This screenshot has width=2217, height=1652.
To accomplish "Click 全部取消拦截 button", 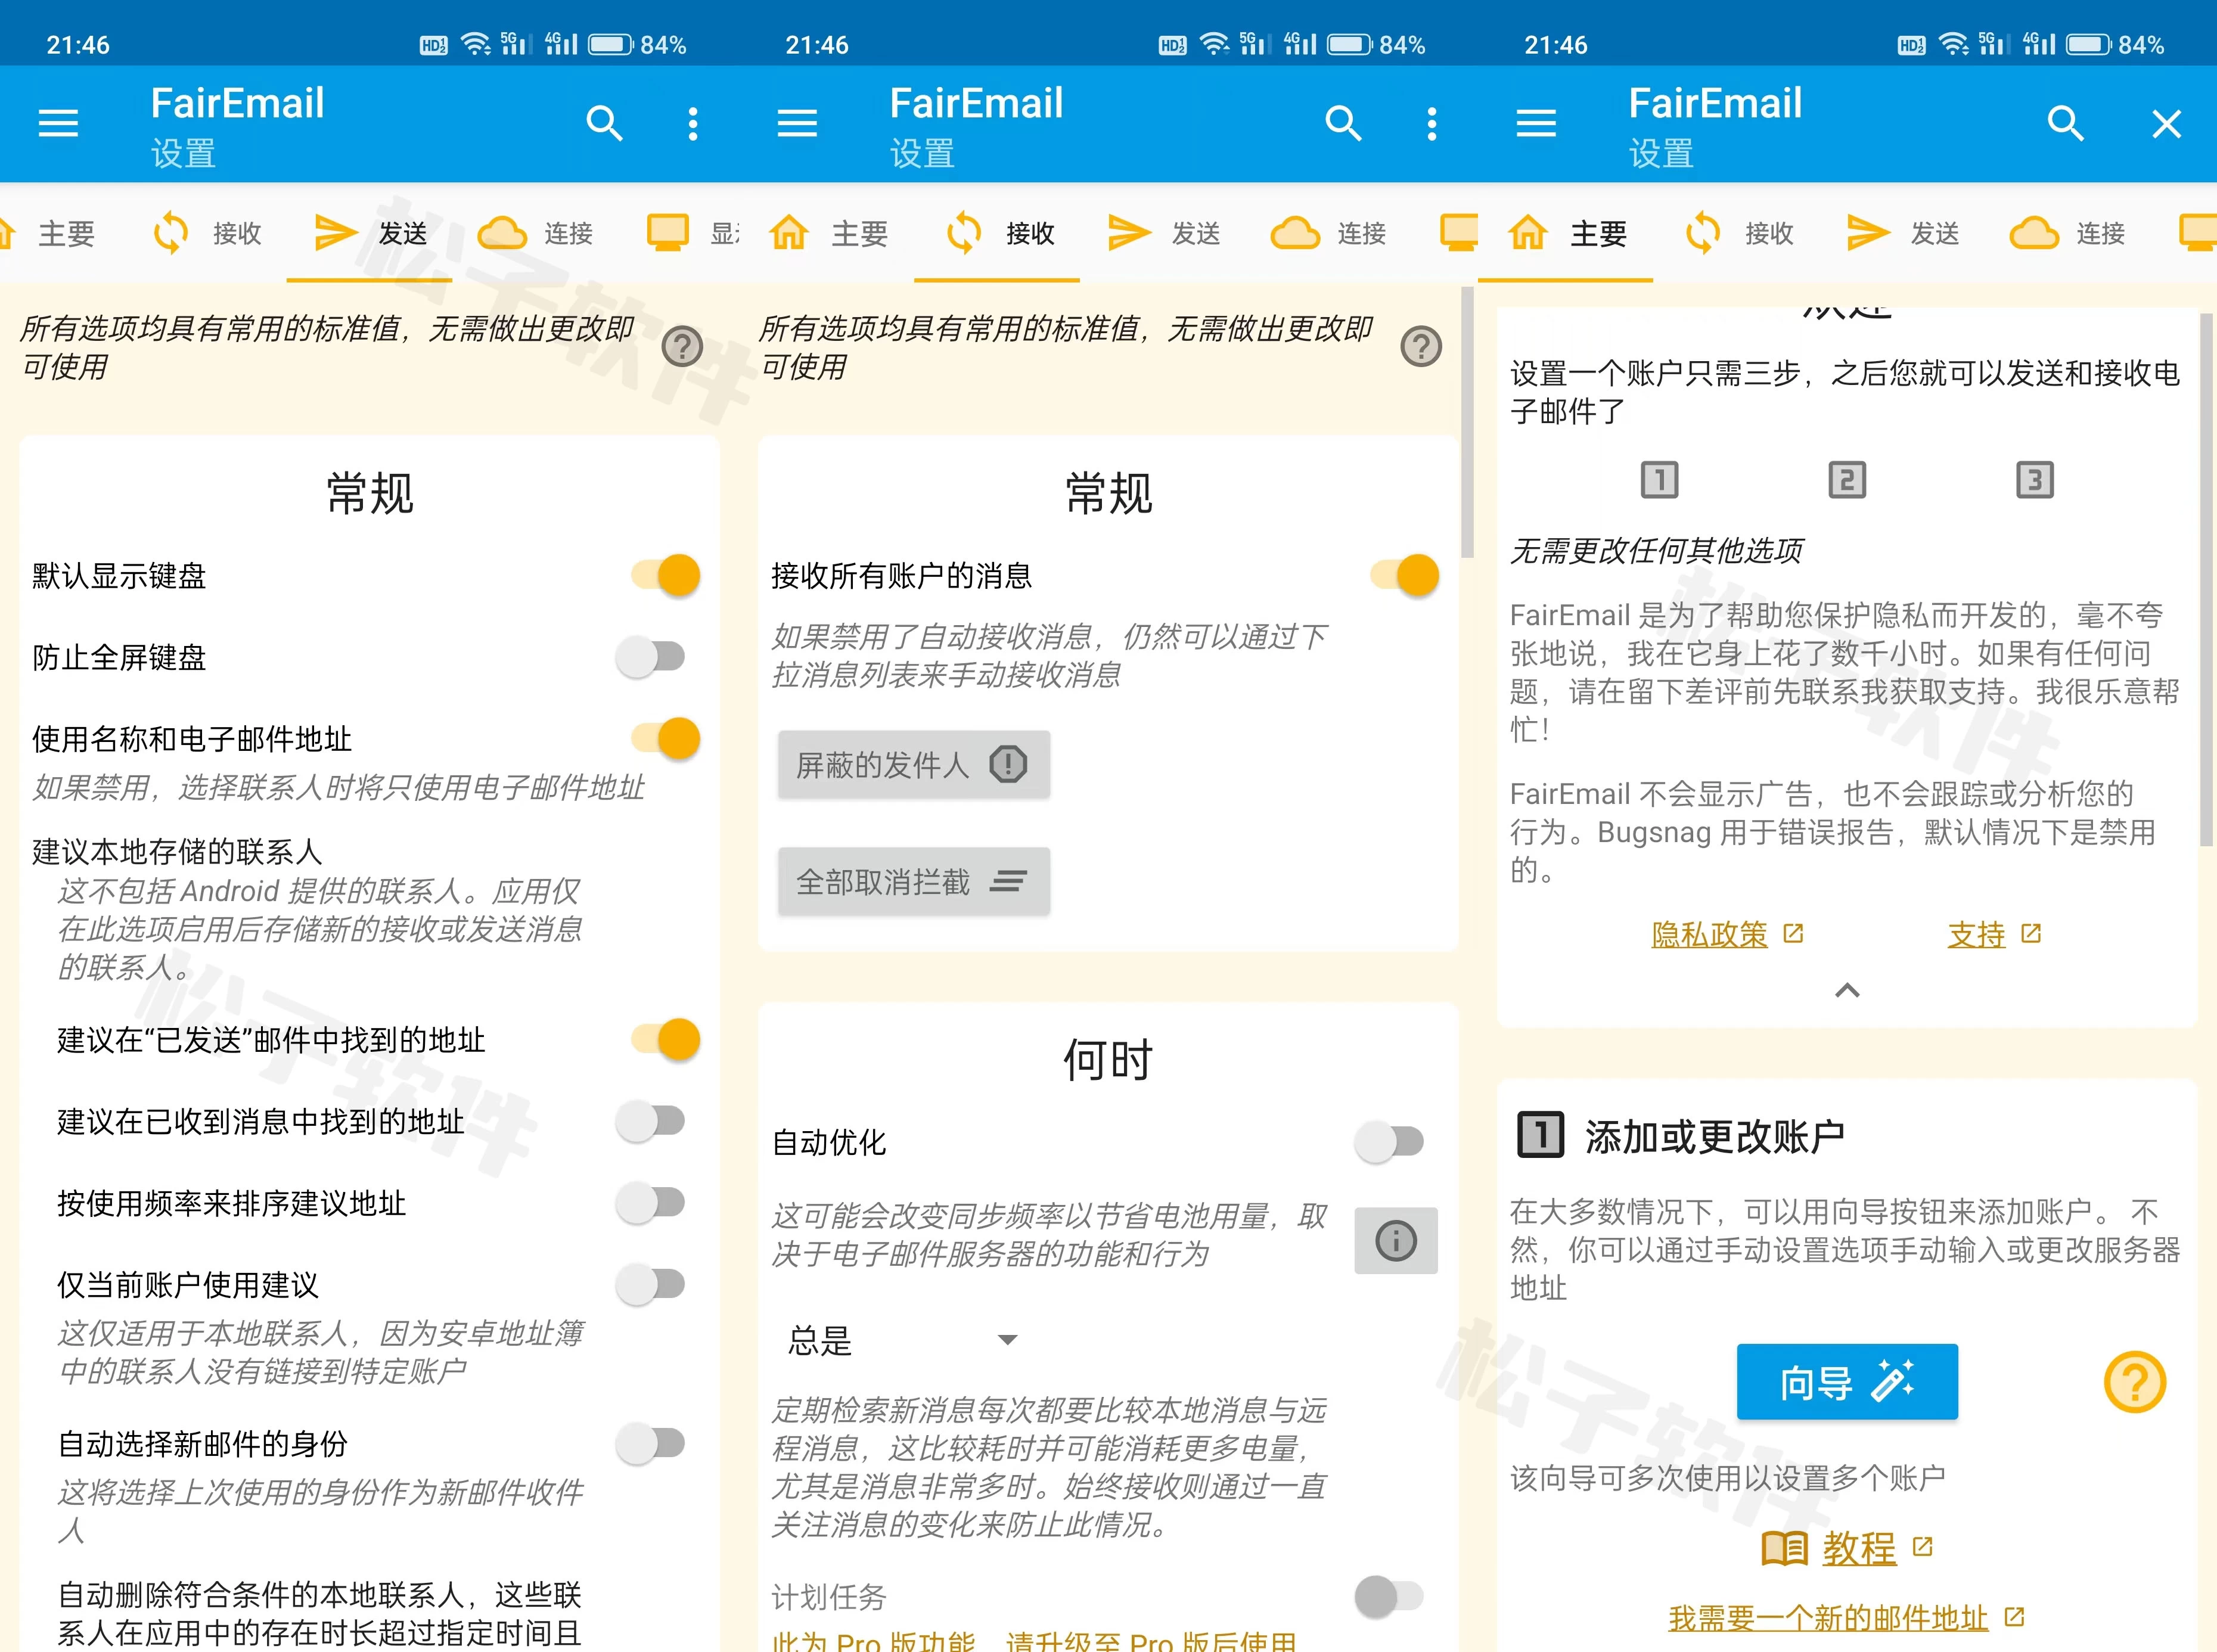I will click(x=914, y=881).
